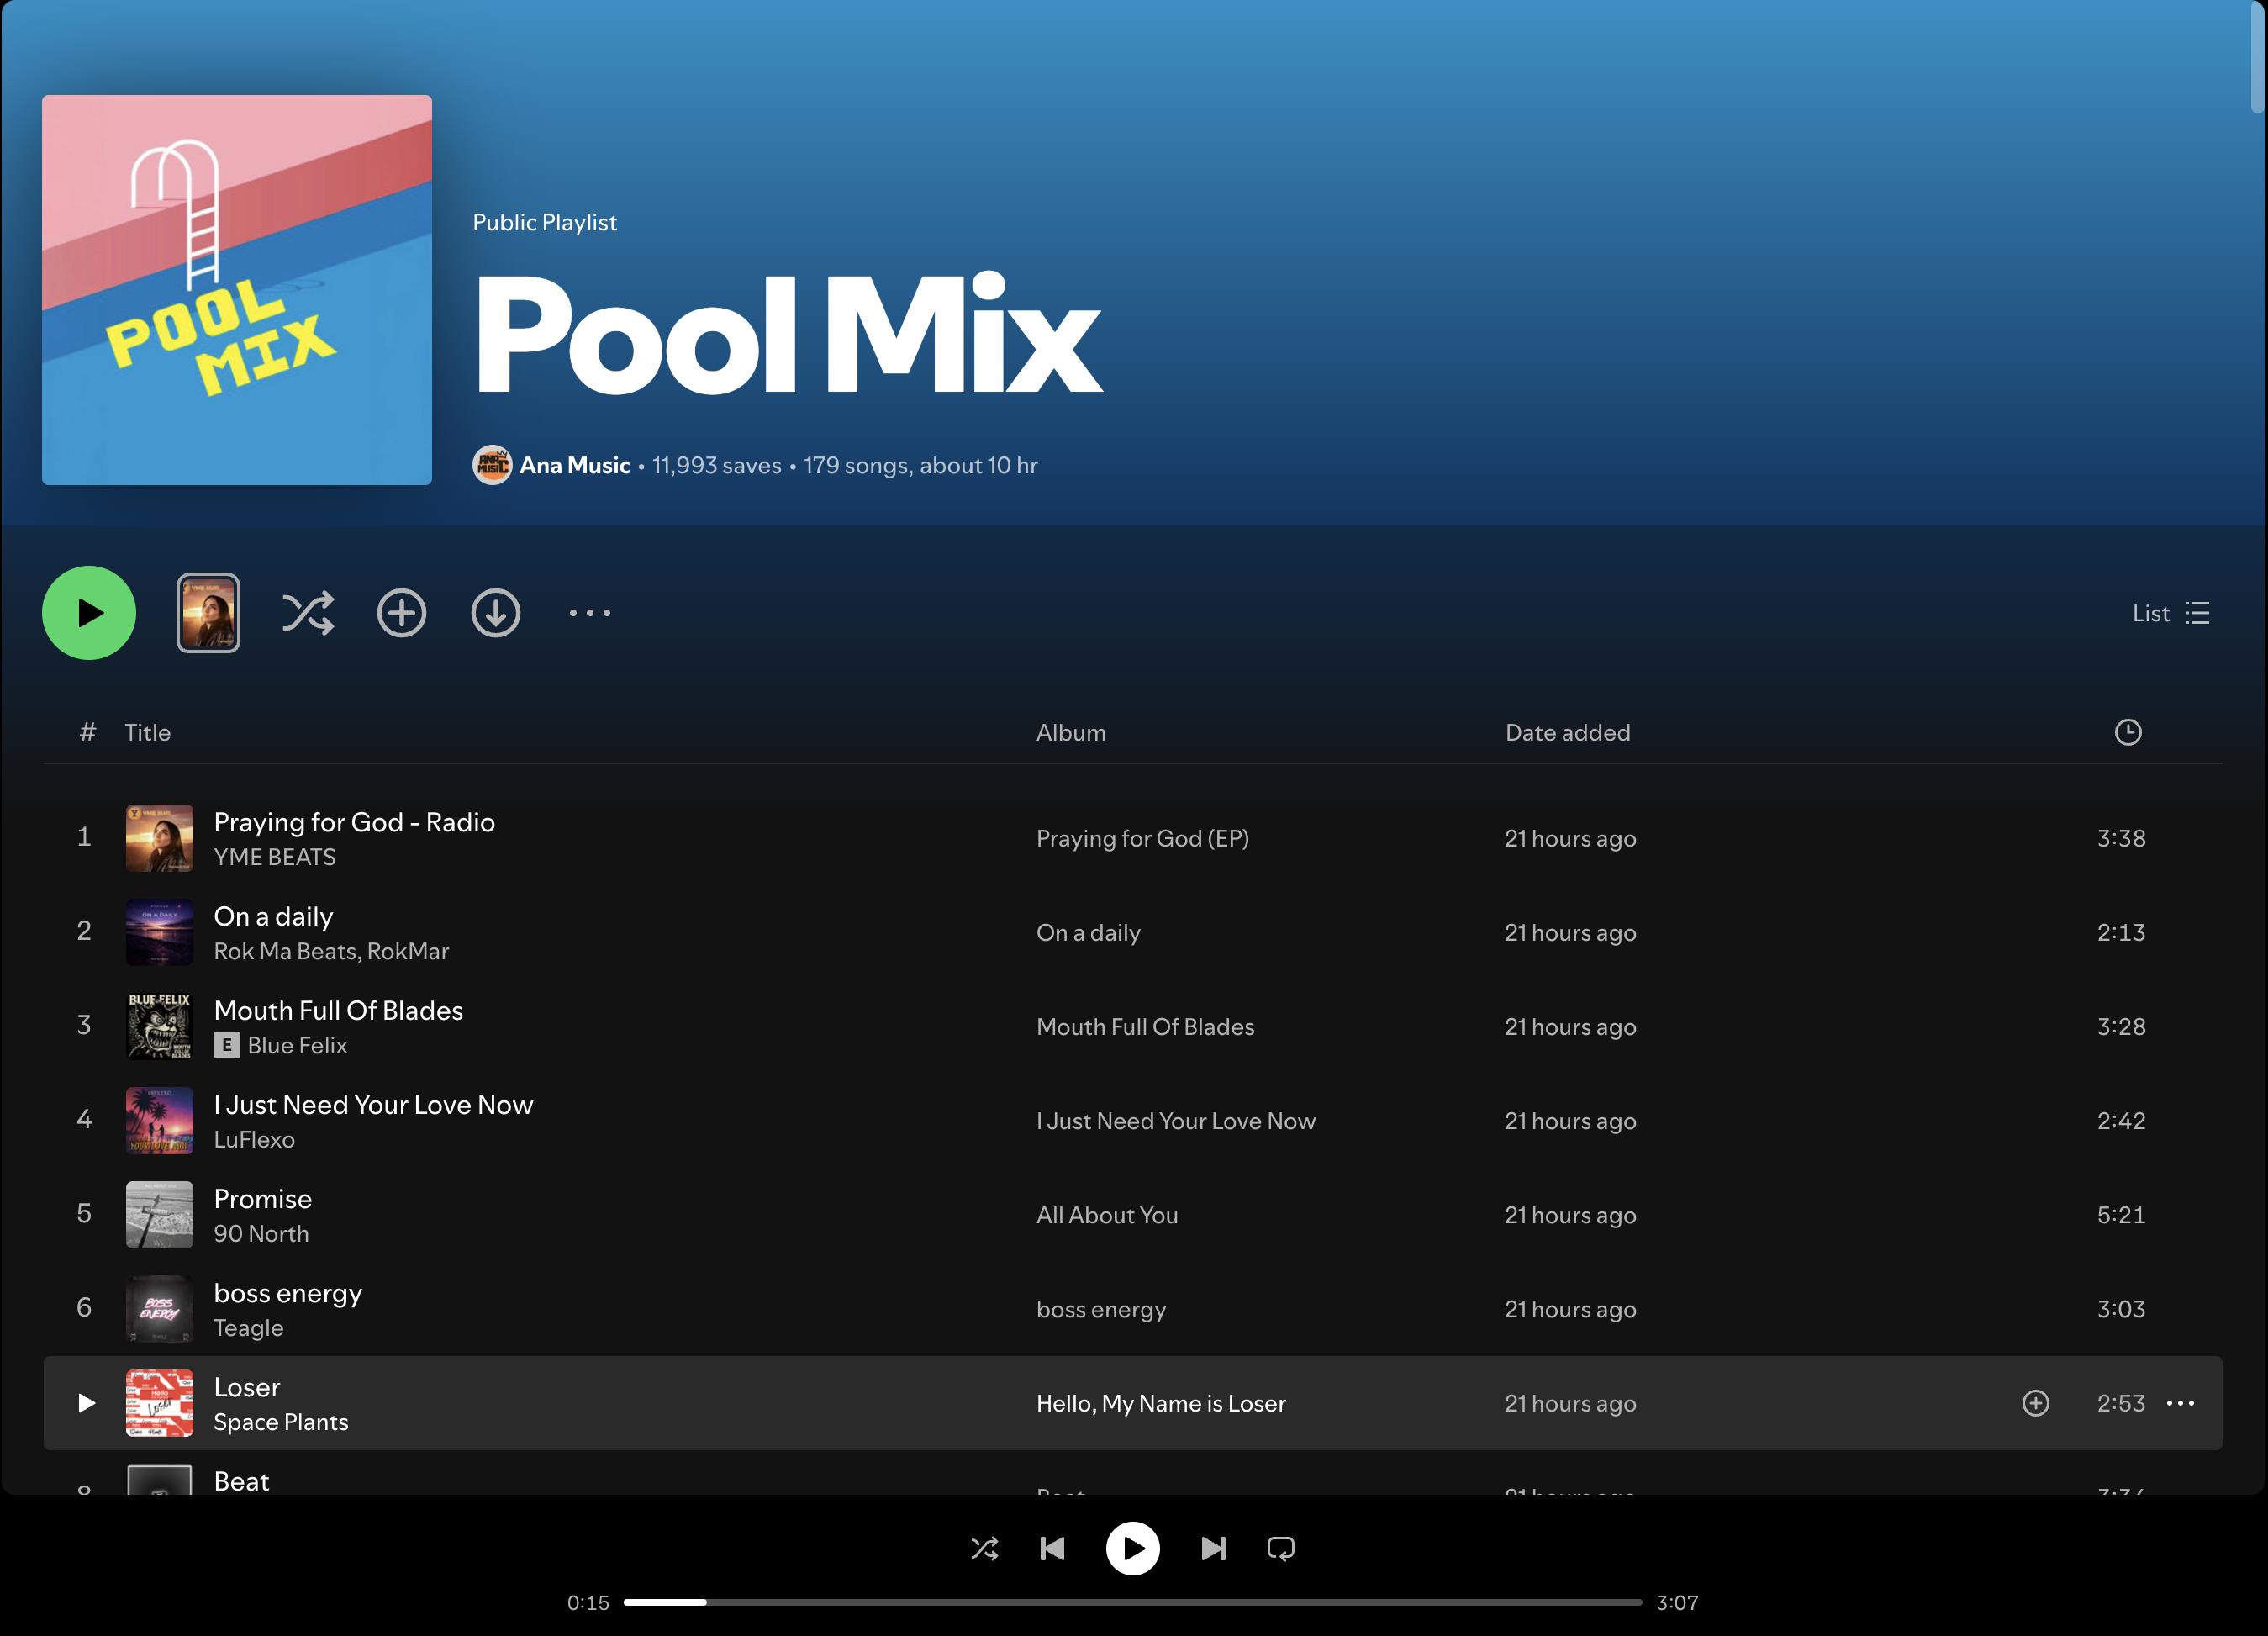Skip to the previous track
2268x1636 pixels.
tap(1052, 1549)
